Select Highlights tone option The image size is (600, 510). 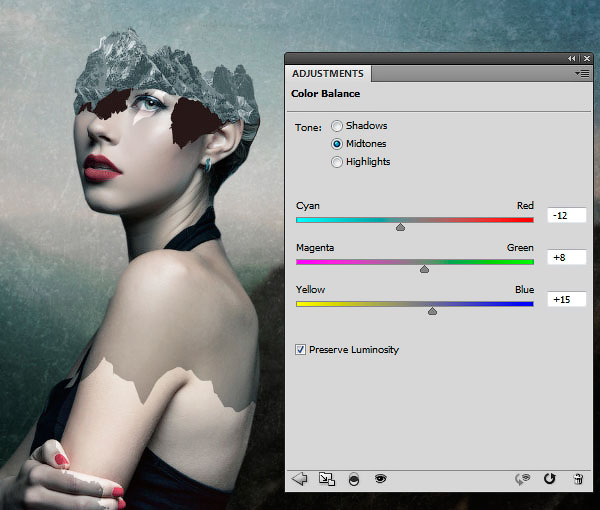tap(337, 162)
